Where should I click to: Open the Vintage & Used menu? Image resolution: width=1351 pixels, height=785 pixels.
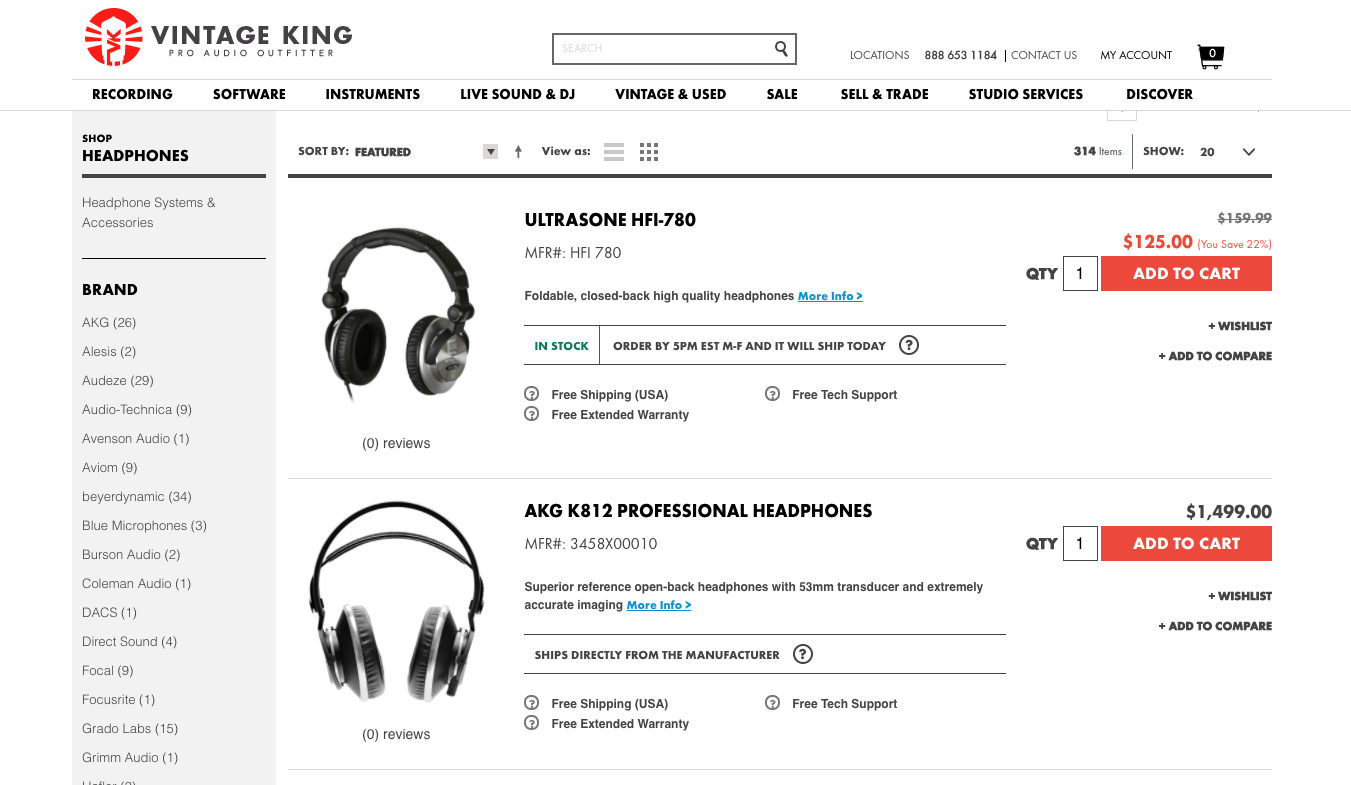click(x=670, y=94)
